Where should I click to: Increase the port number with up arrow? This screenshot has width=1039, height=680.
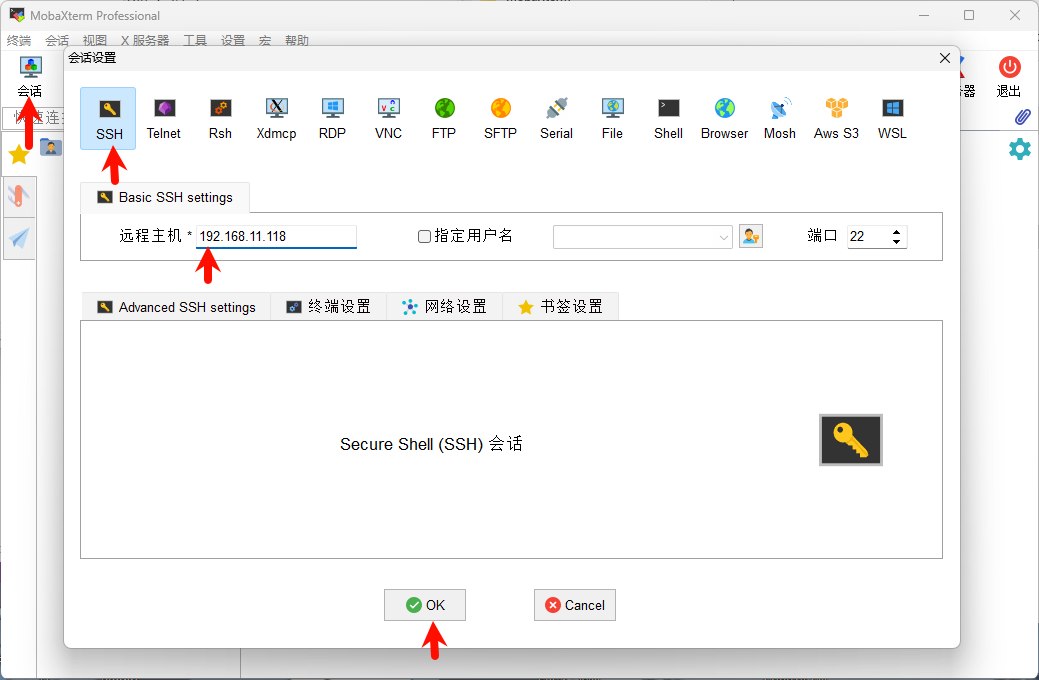click(897, 231)
